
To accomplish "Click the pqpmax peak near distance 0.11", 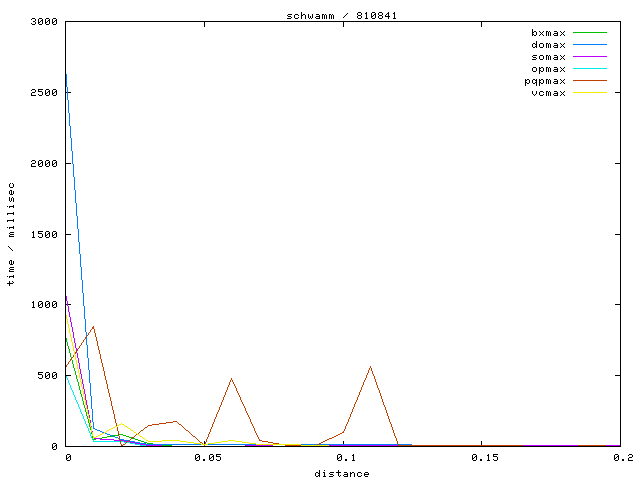I will (371, 366).
